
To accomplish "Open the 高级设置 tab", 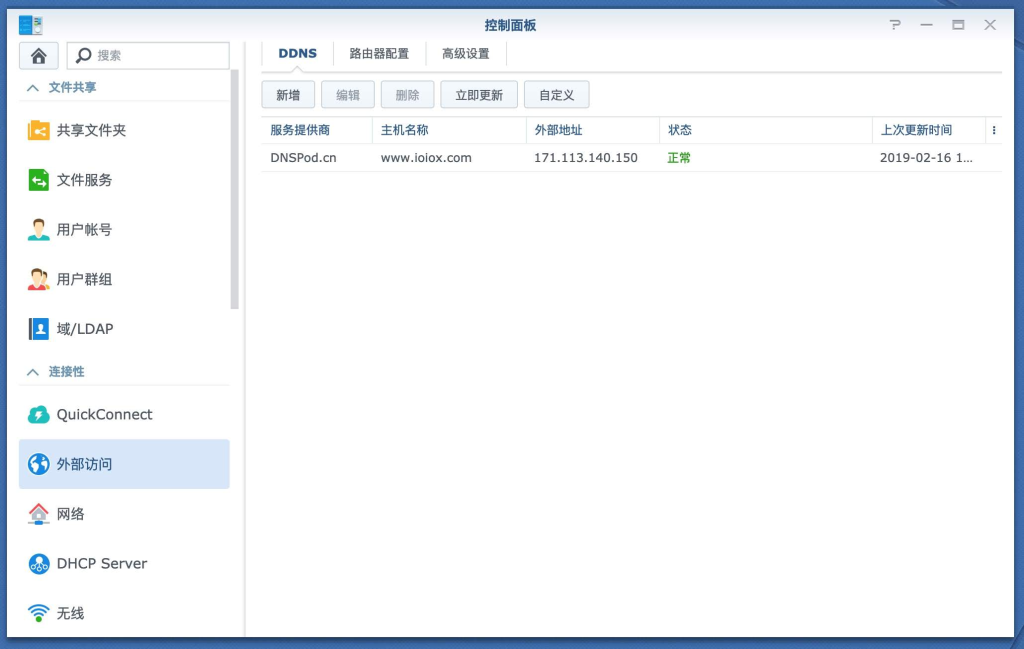I will click(466, 53).
